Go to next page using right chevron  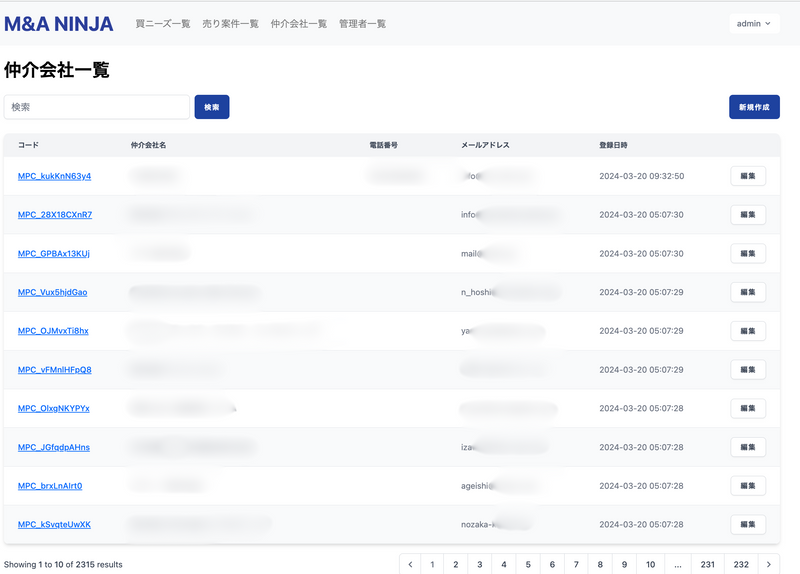tap(769, 564)
